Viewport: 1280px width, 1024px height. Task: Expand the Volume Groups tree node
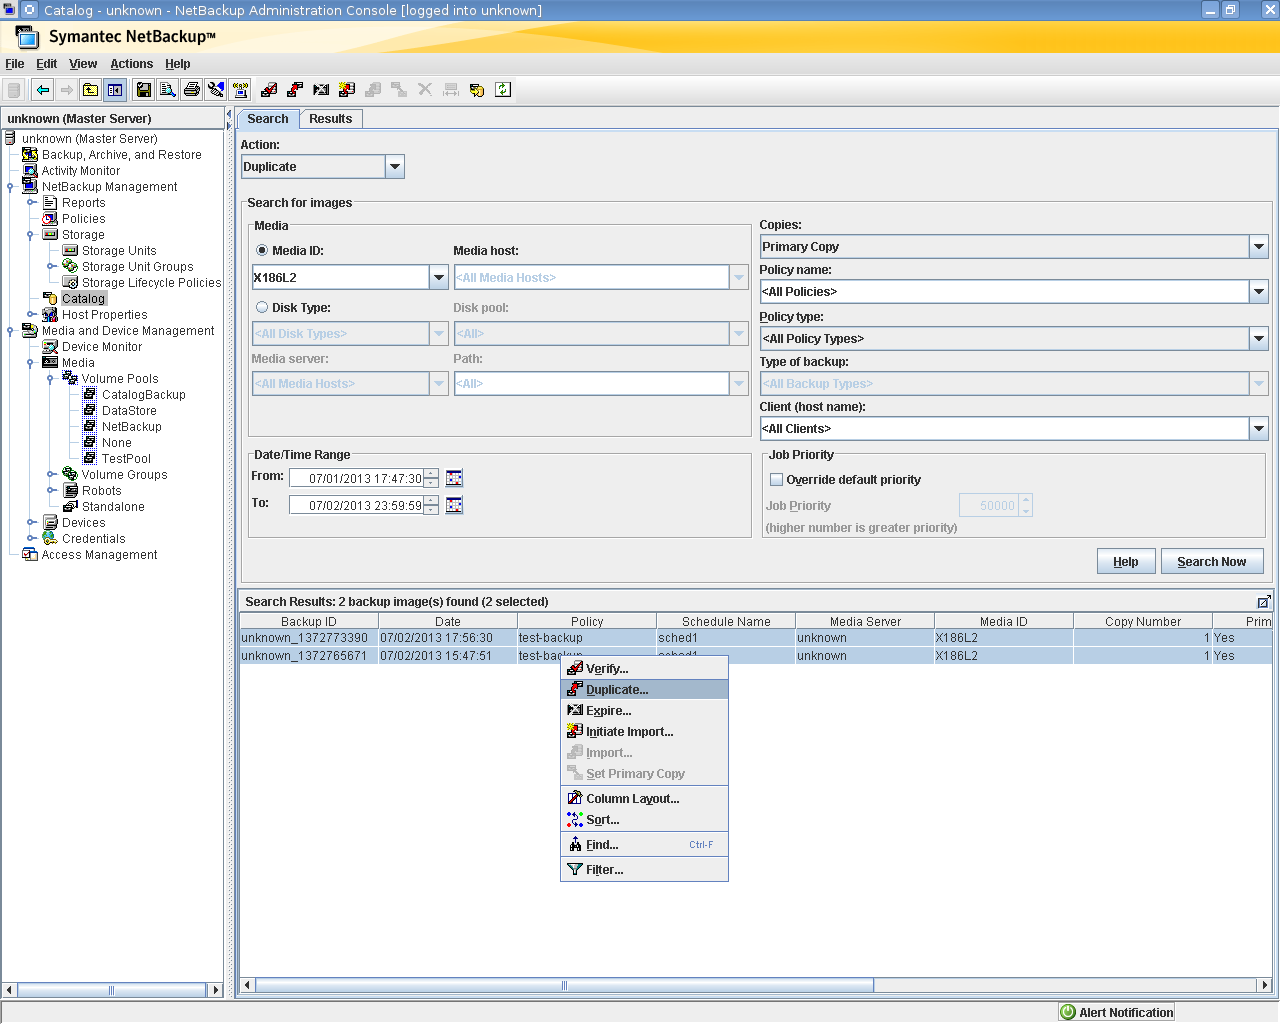[x=51, y=475]
